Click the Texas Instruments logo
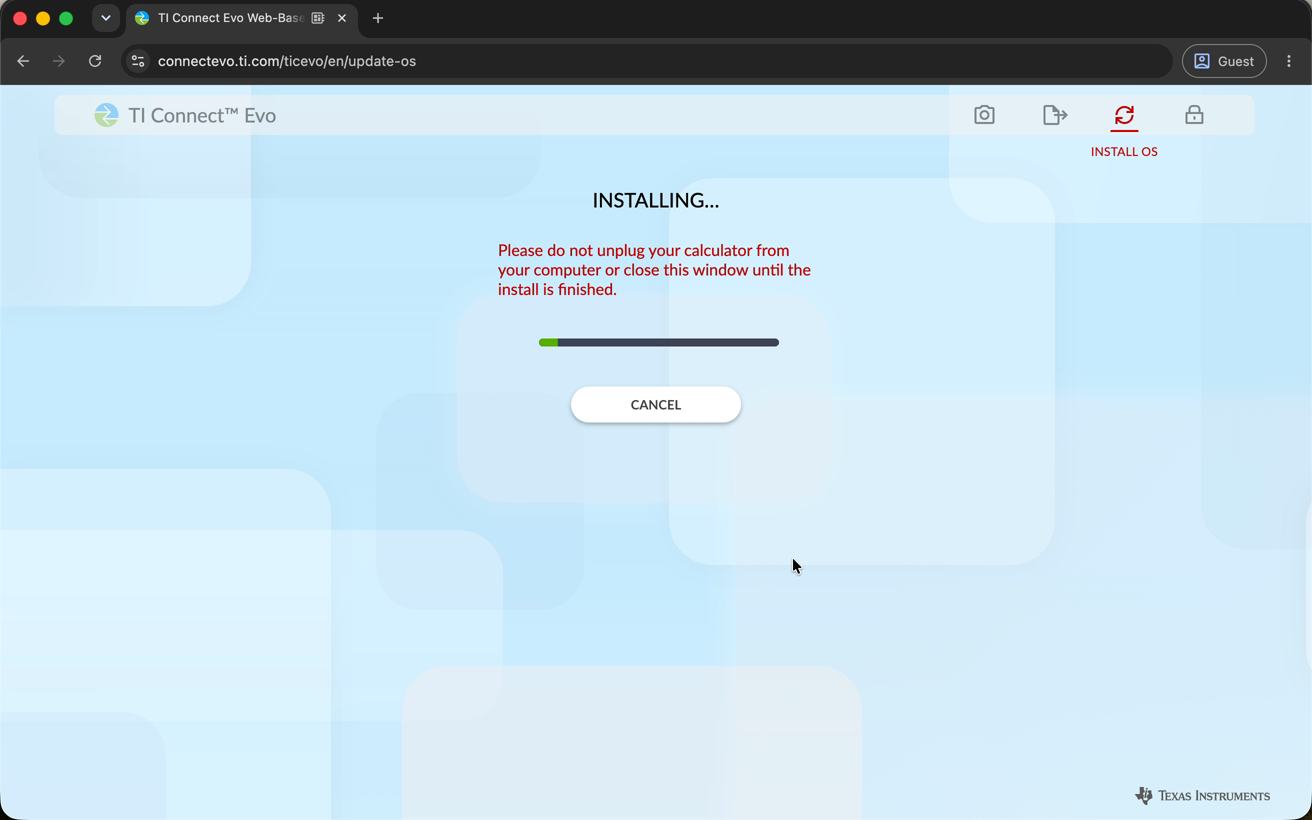Image resolution: width=1312 pixels, height=820 pixels. click(1202, 796)
